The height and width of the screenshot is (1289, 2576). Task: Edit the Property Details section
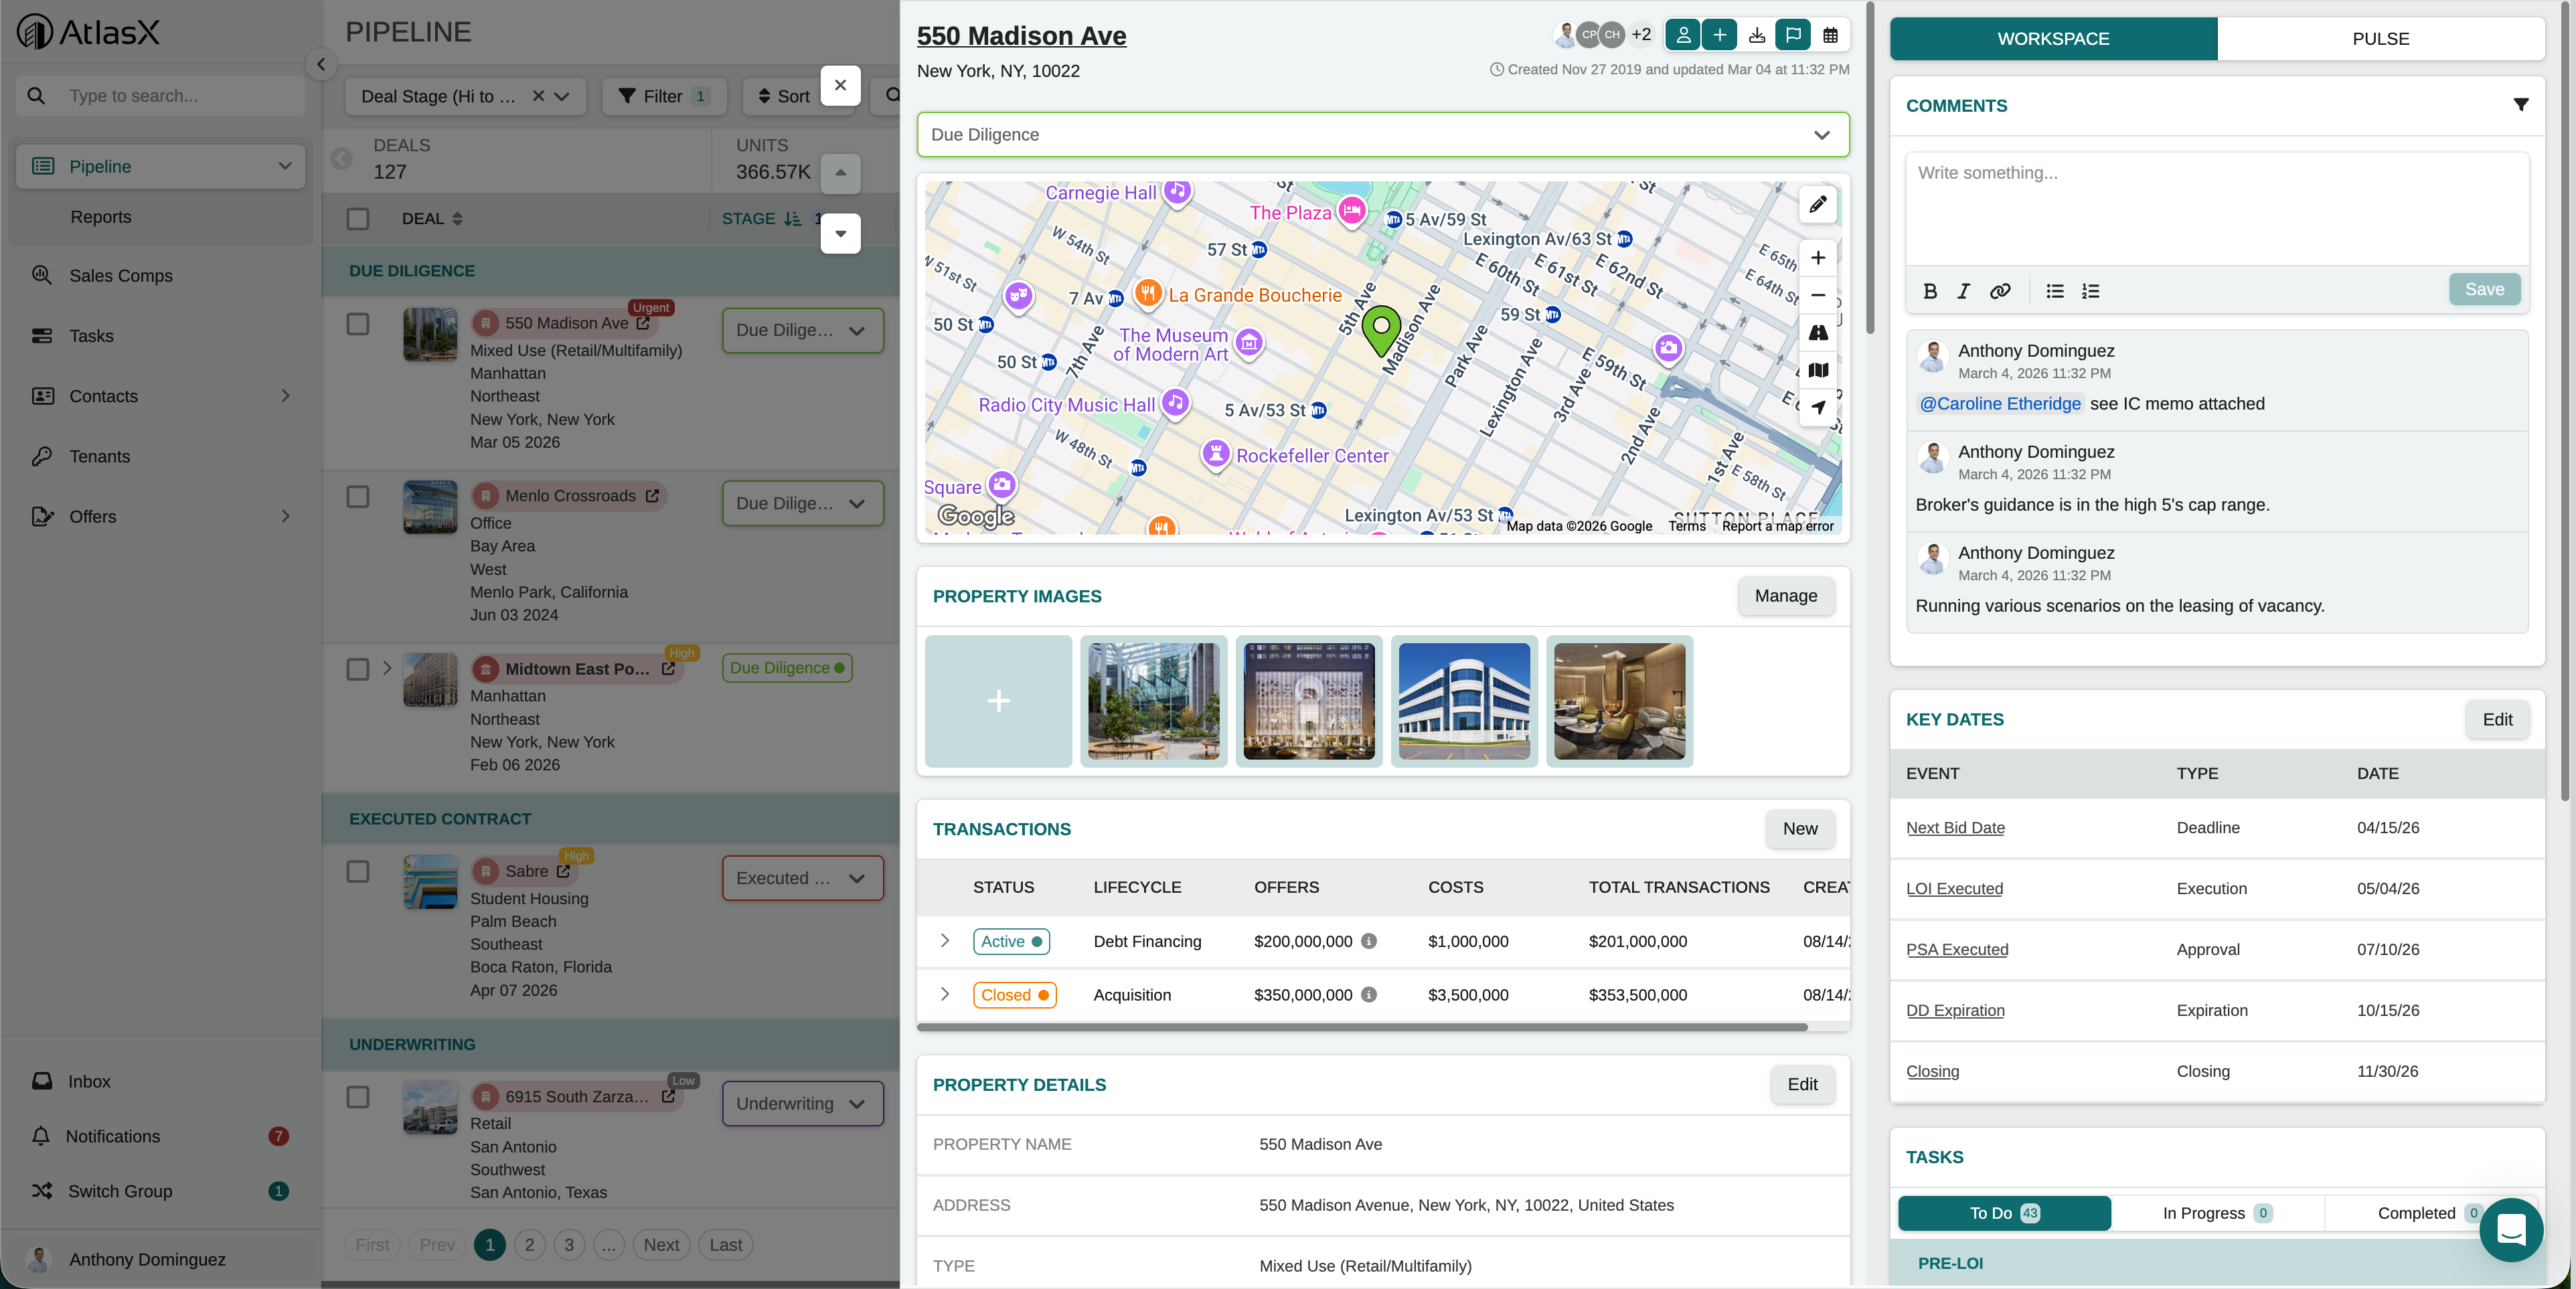tap(1802, 1084)
